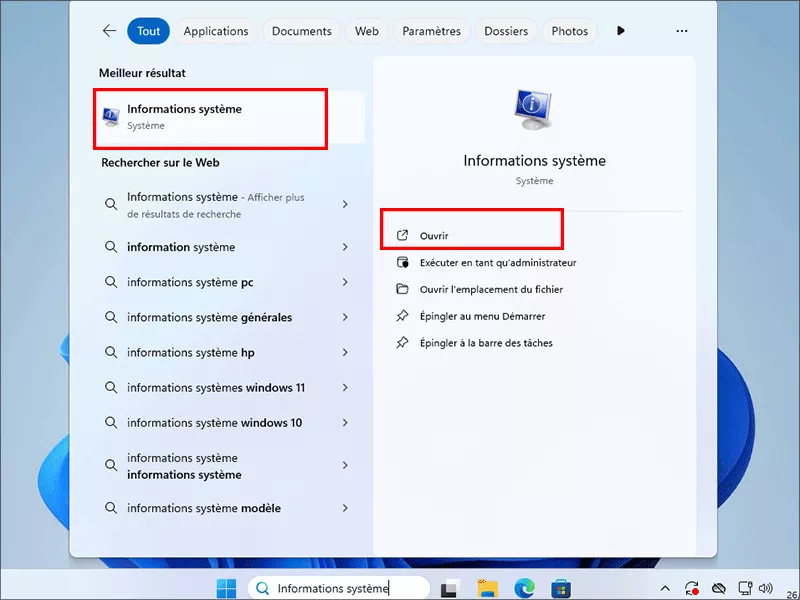
Task: Click the cast device icon in the tray
Action: click(744, 588)
